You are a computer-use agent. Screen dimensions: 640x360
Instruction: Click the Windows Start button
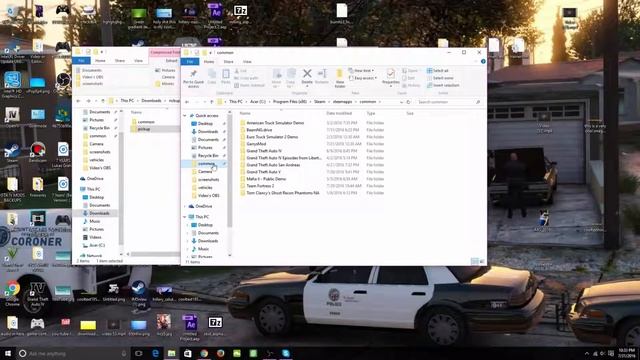click(x=7, y=353)
